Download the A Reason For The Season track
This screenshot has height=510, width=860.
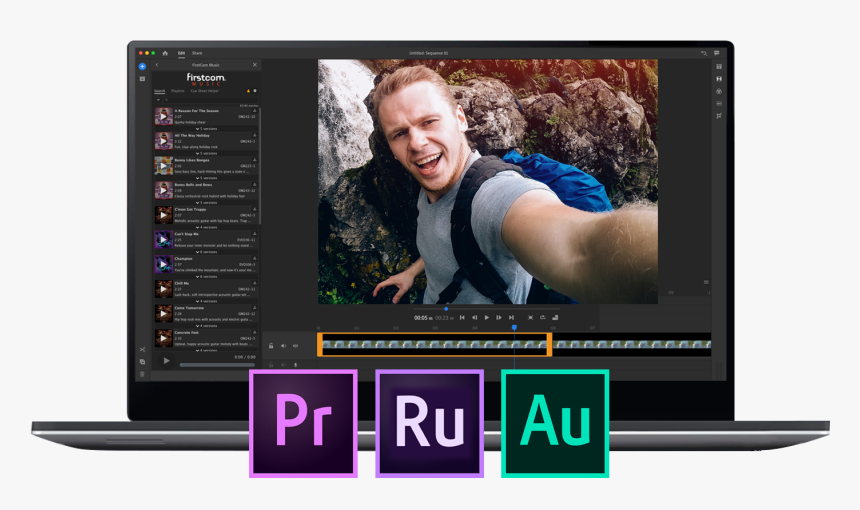(254, 111)
